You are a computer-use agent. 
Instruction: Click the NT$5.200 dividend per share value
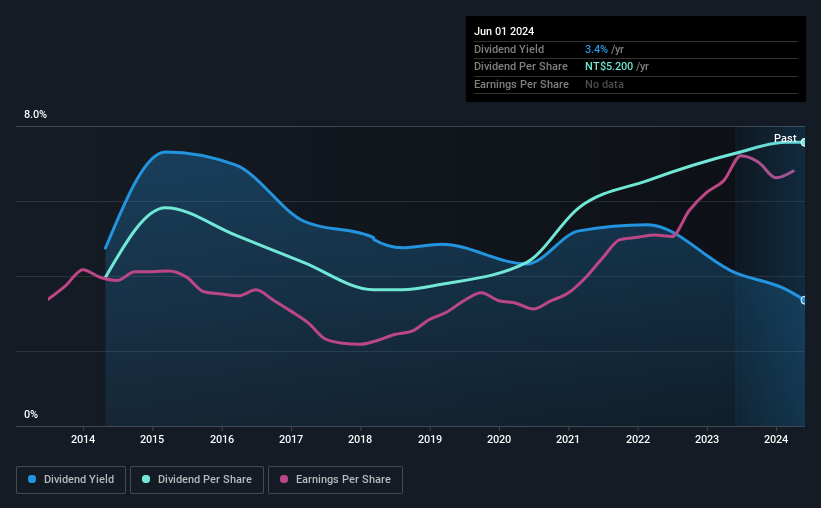tap(609, 67)
